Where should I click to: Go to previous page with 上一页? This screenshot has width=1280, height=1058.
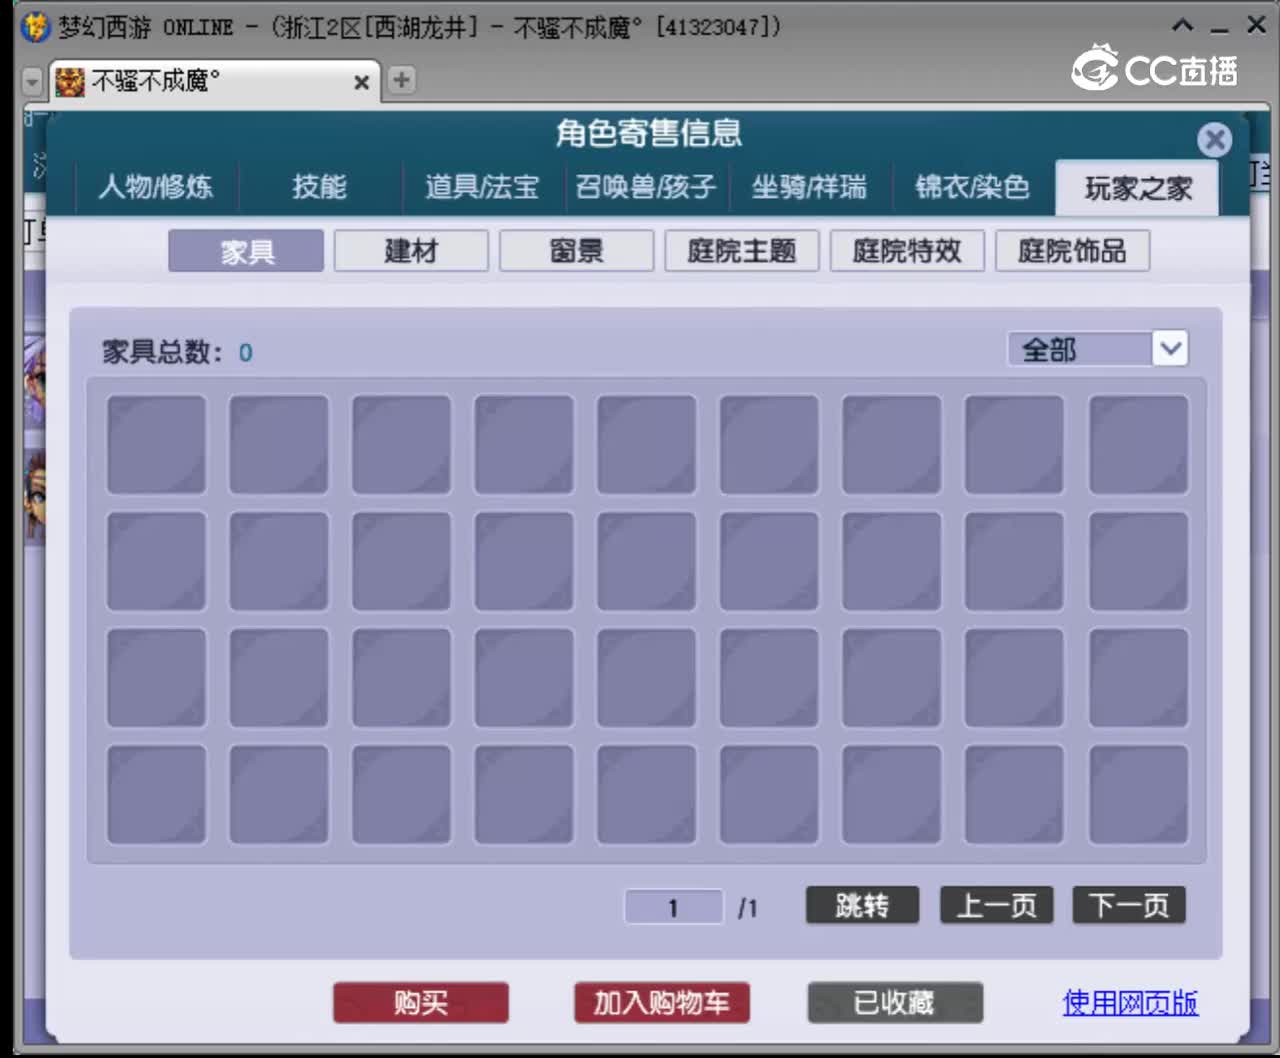coord(996,905)
